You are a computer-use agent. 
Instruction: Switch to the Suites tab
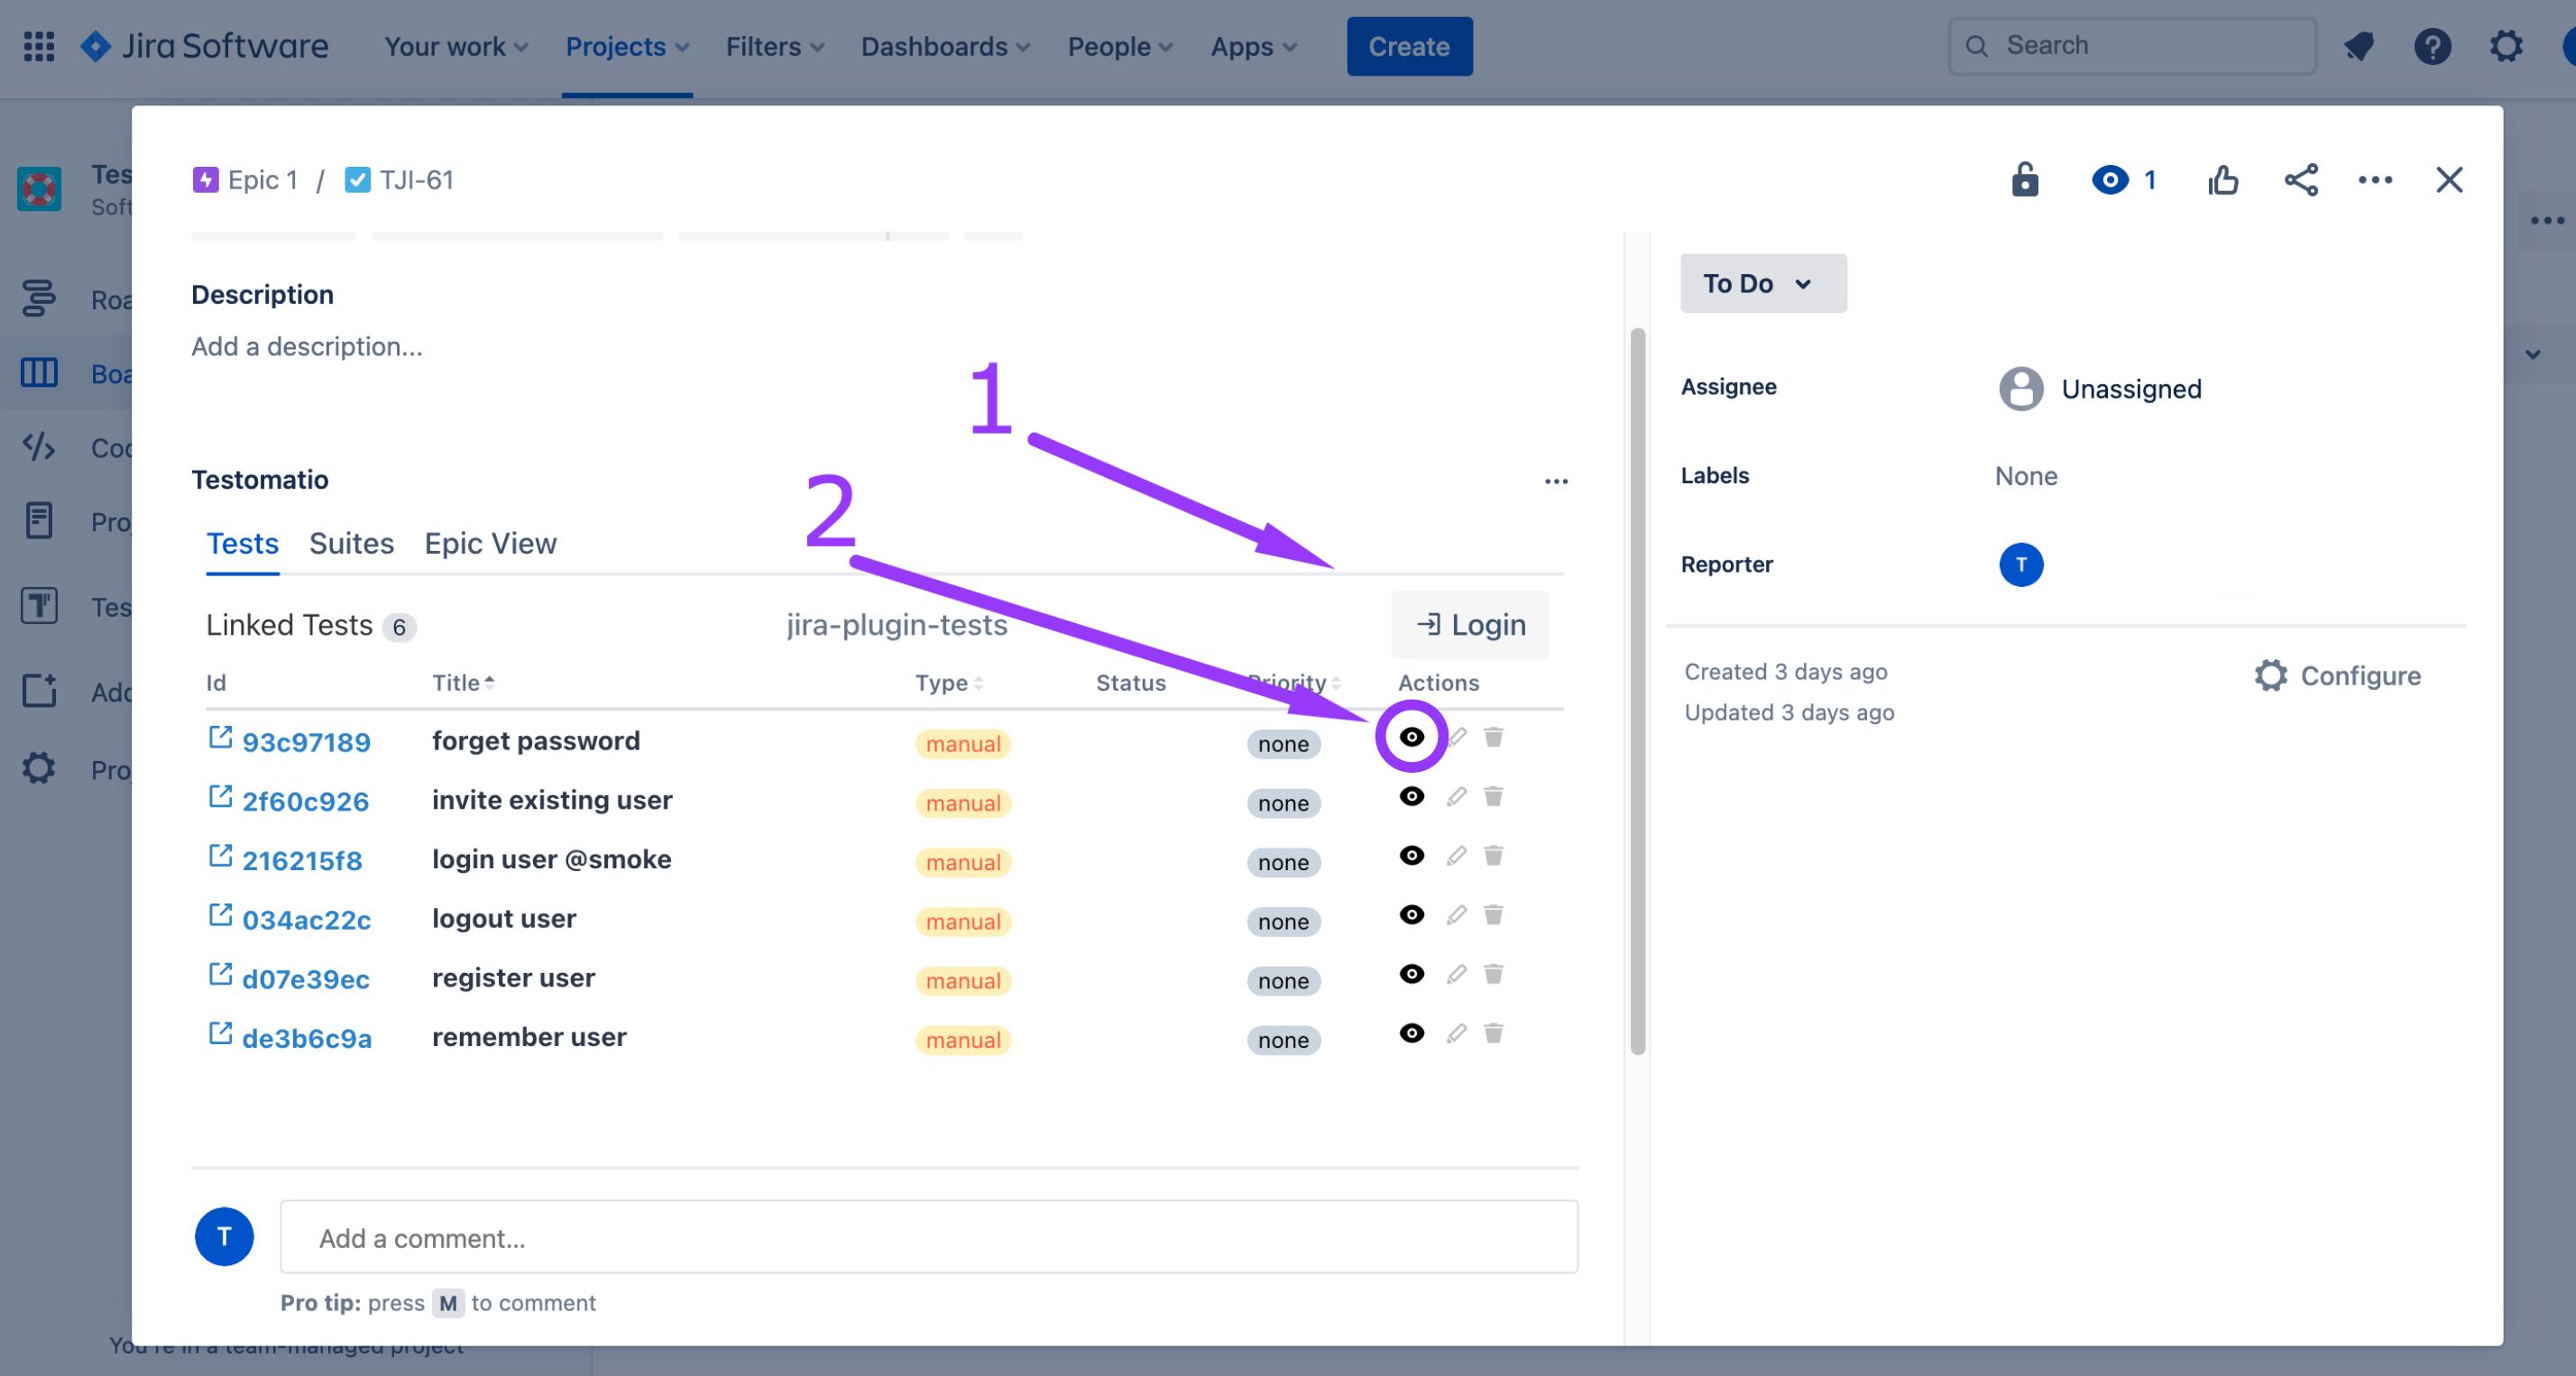[x=351, y=543]
